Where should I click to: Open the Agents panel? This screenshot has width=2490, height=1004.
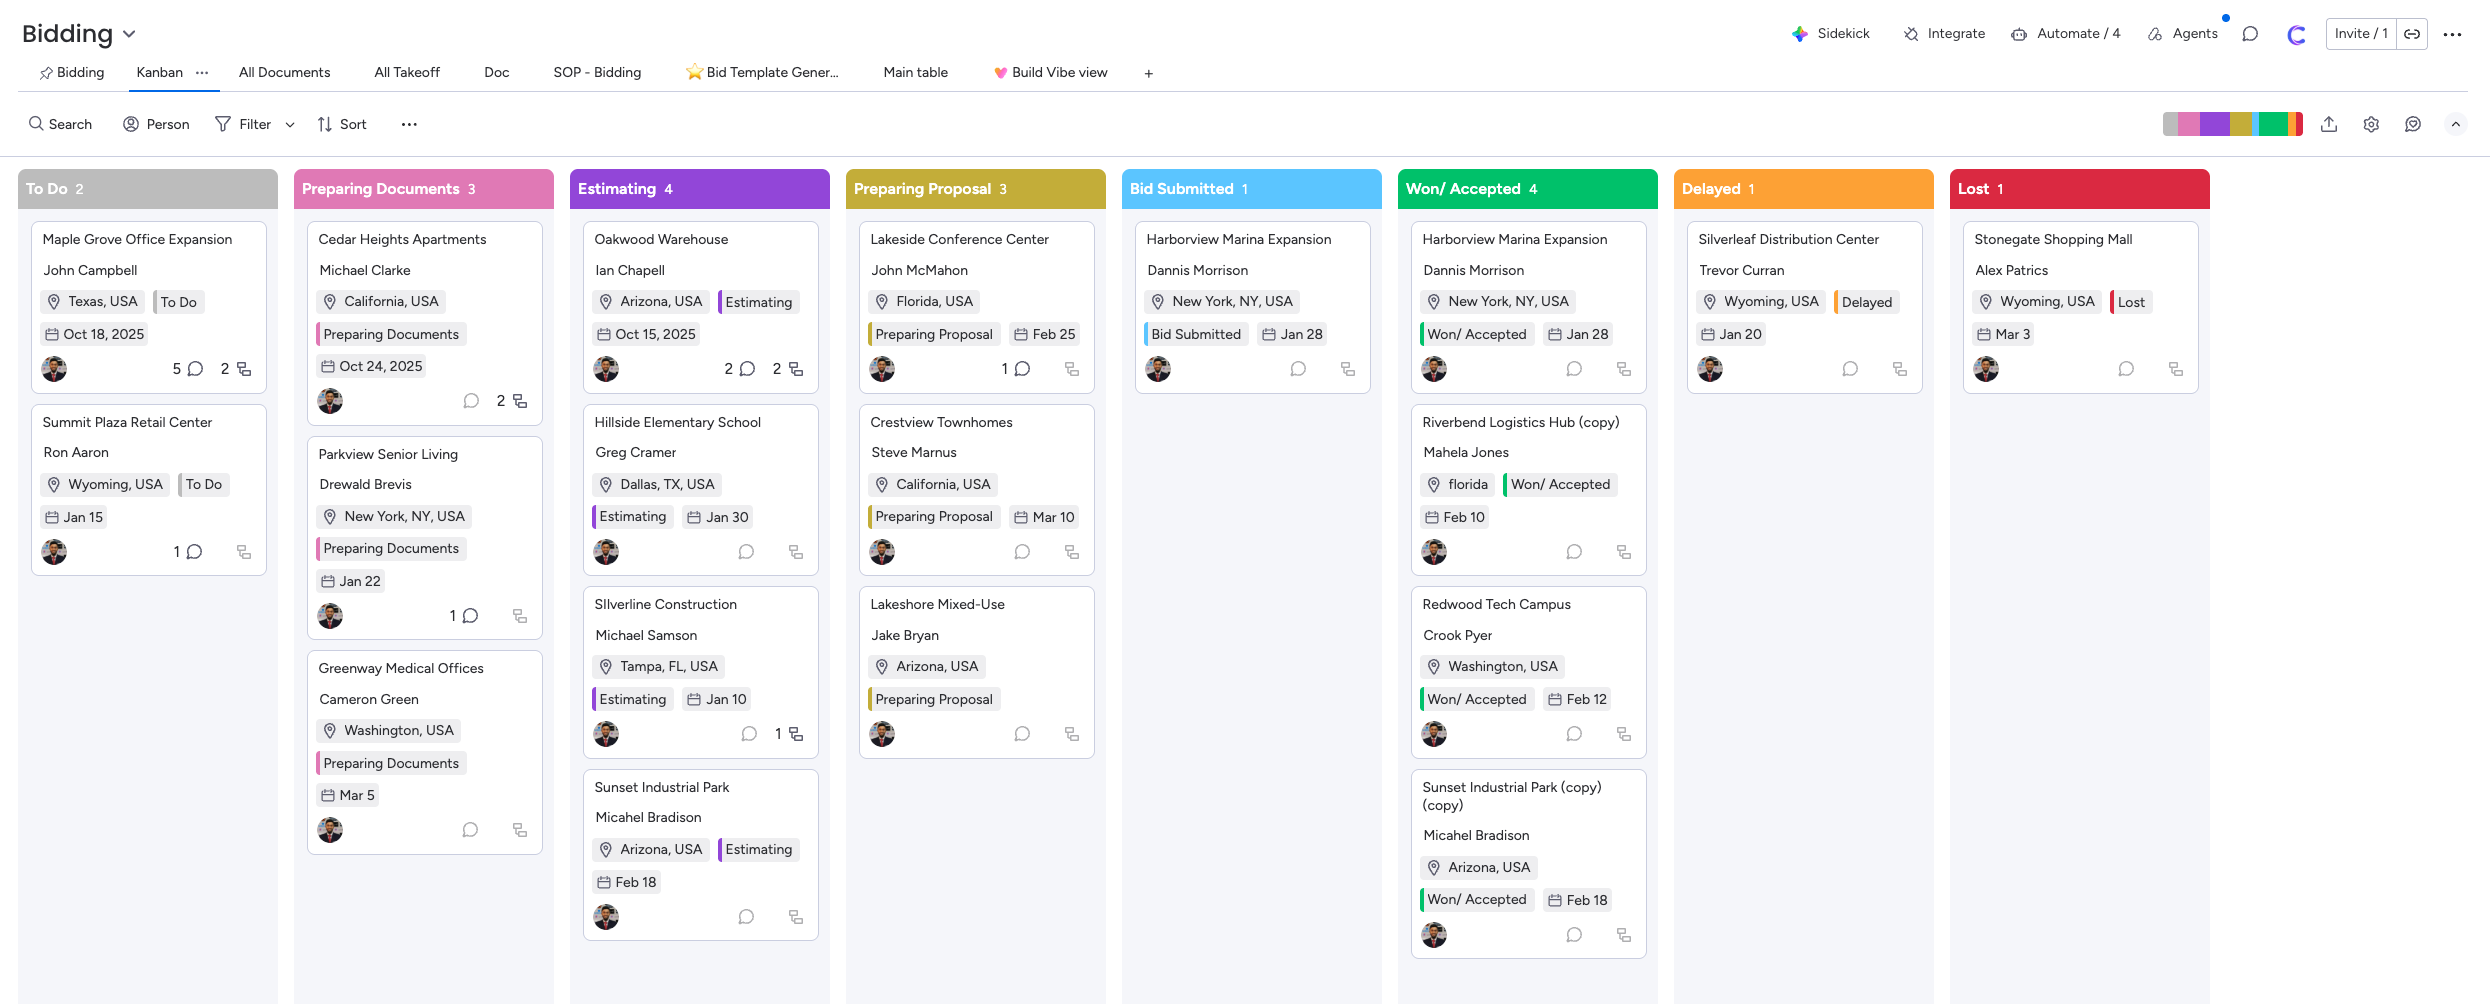(x=2182, y=33)
